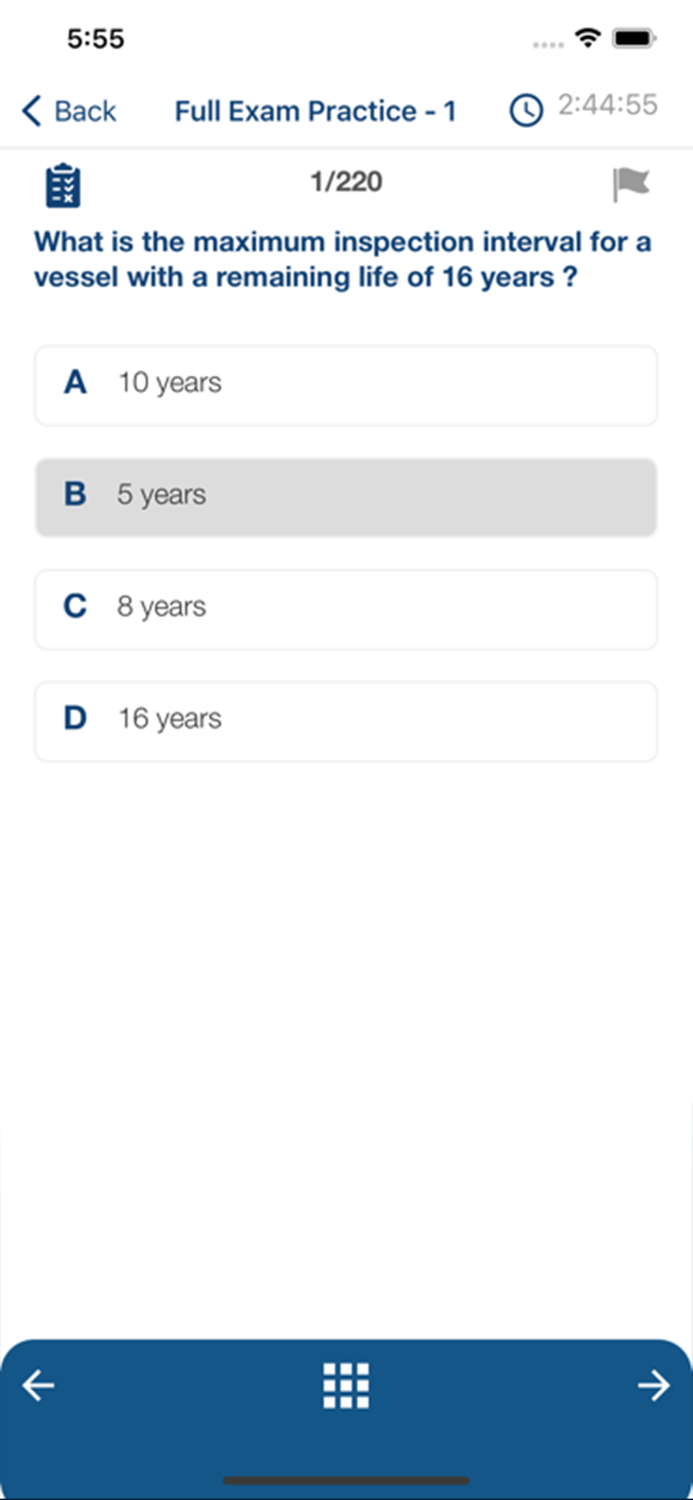The image size is (693, 1500).
Task: Tap the Wi-Fi status icon
Action: (586, 39)
